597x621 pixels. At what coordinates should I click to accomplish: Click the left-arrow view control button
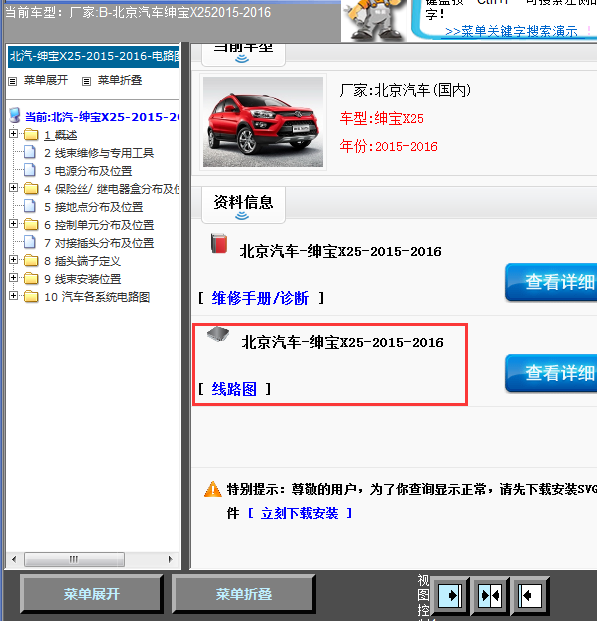tap(530, 595)
